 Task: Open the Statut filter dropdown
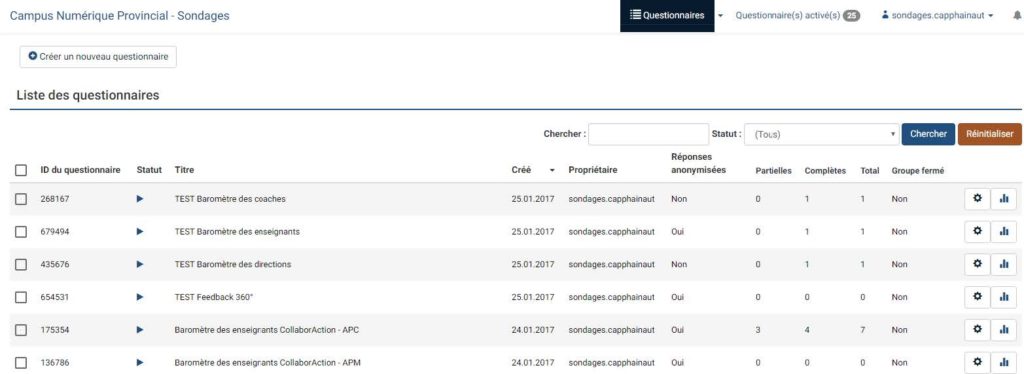822,134
